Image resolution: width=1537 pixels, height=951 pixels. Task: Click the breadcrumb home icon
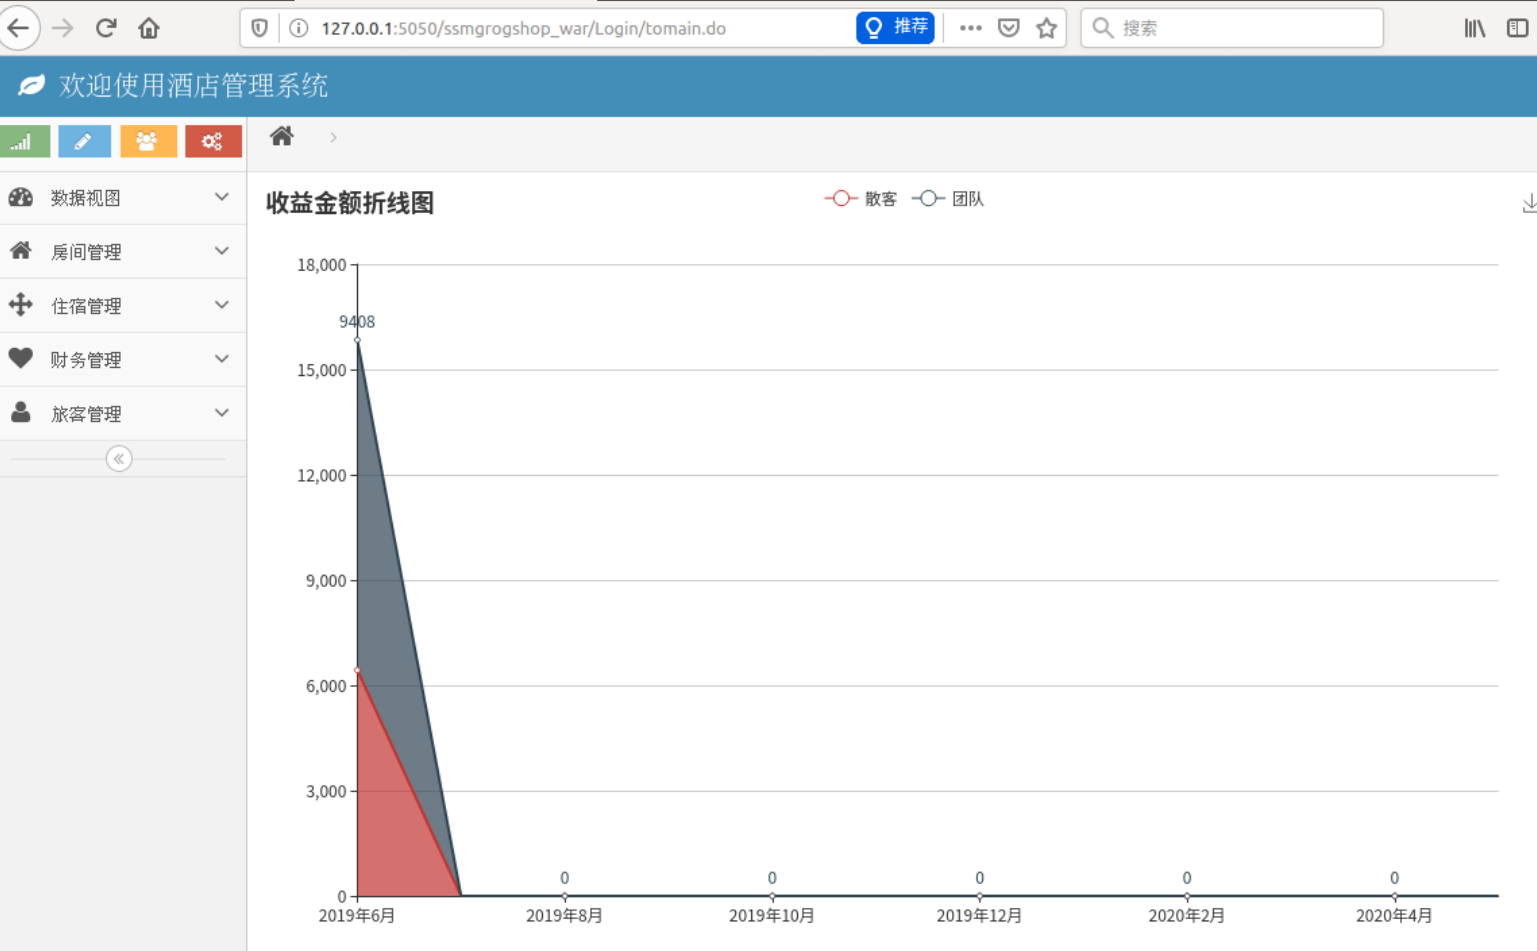click(282, 136)
